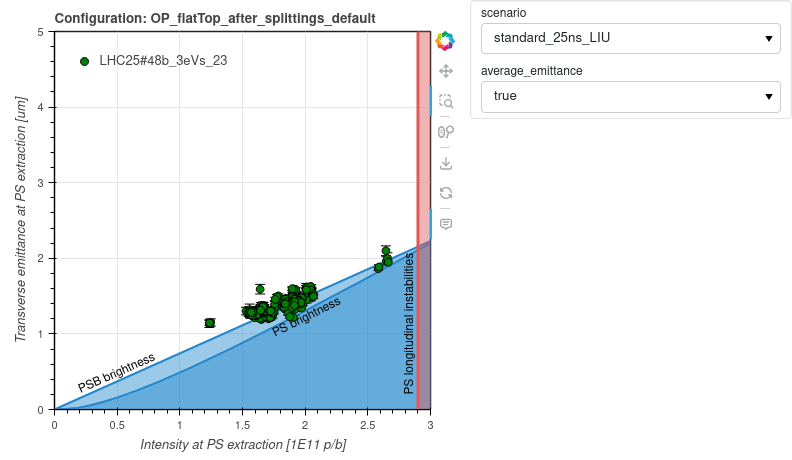Screen dimensions: 792x460
Task: Click the Bokeh logo icon
Action: point(446,41)
